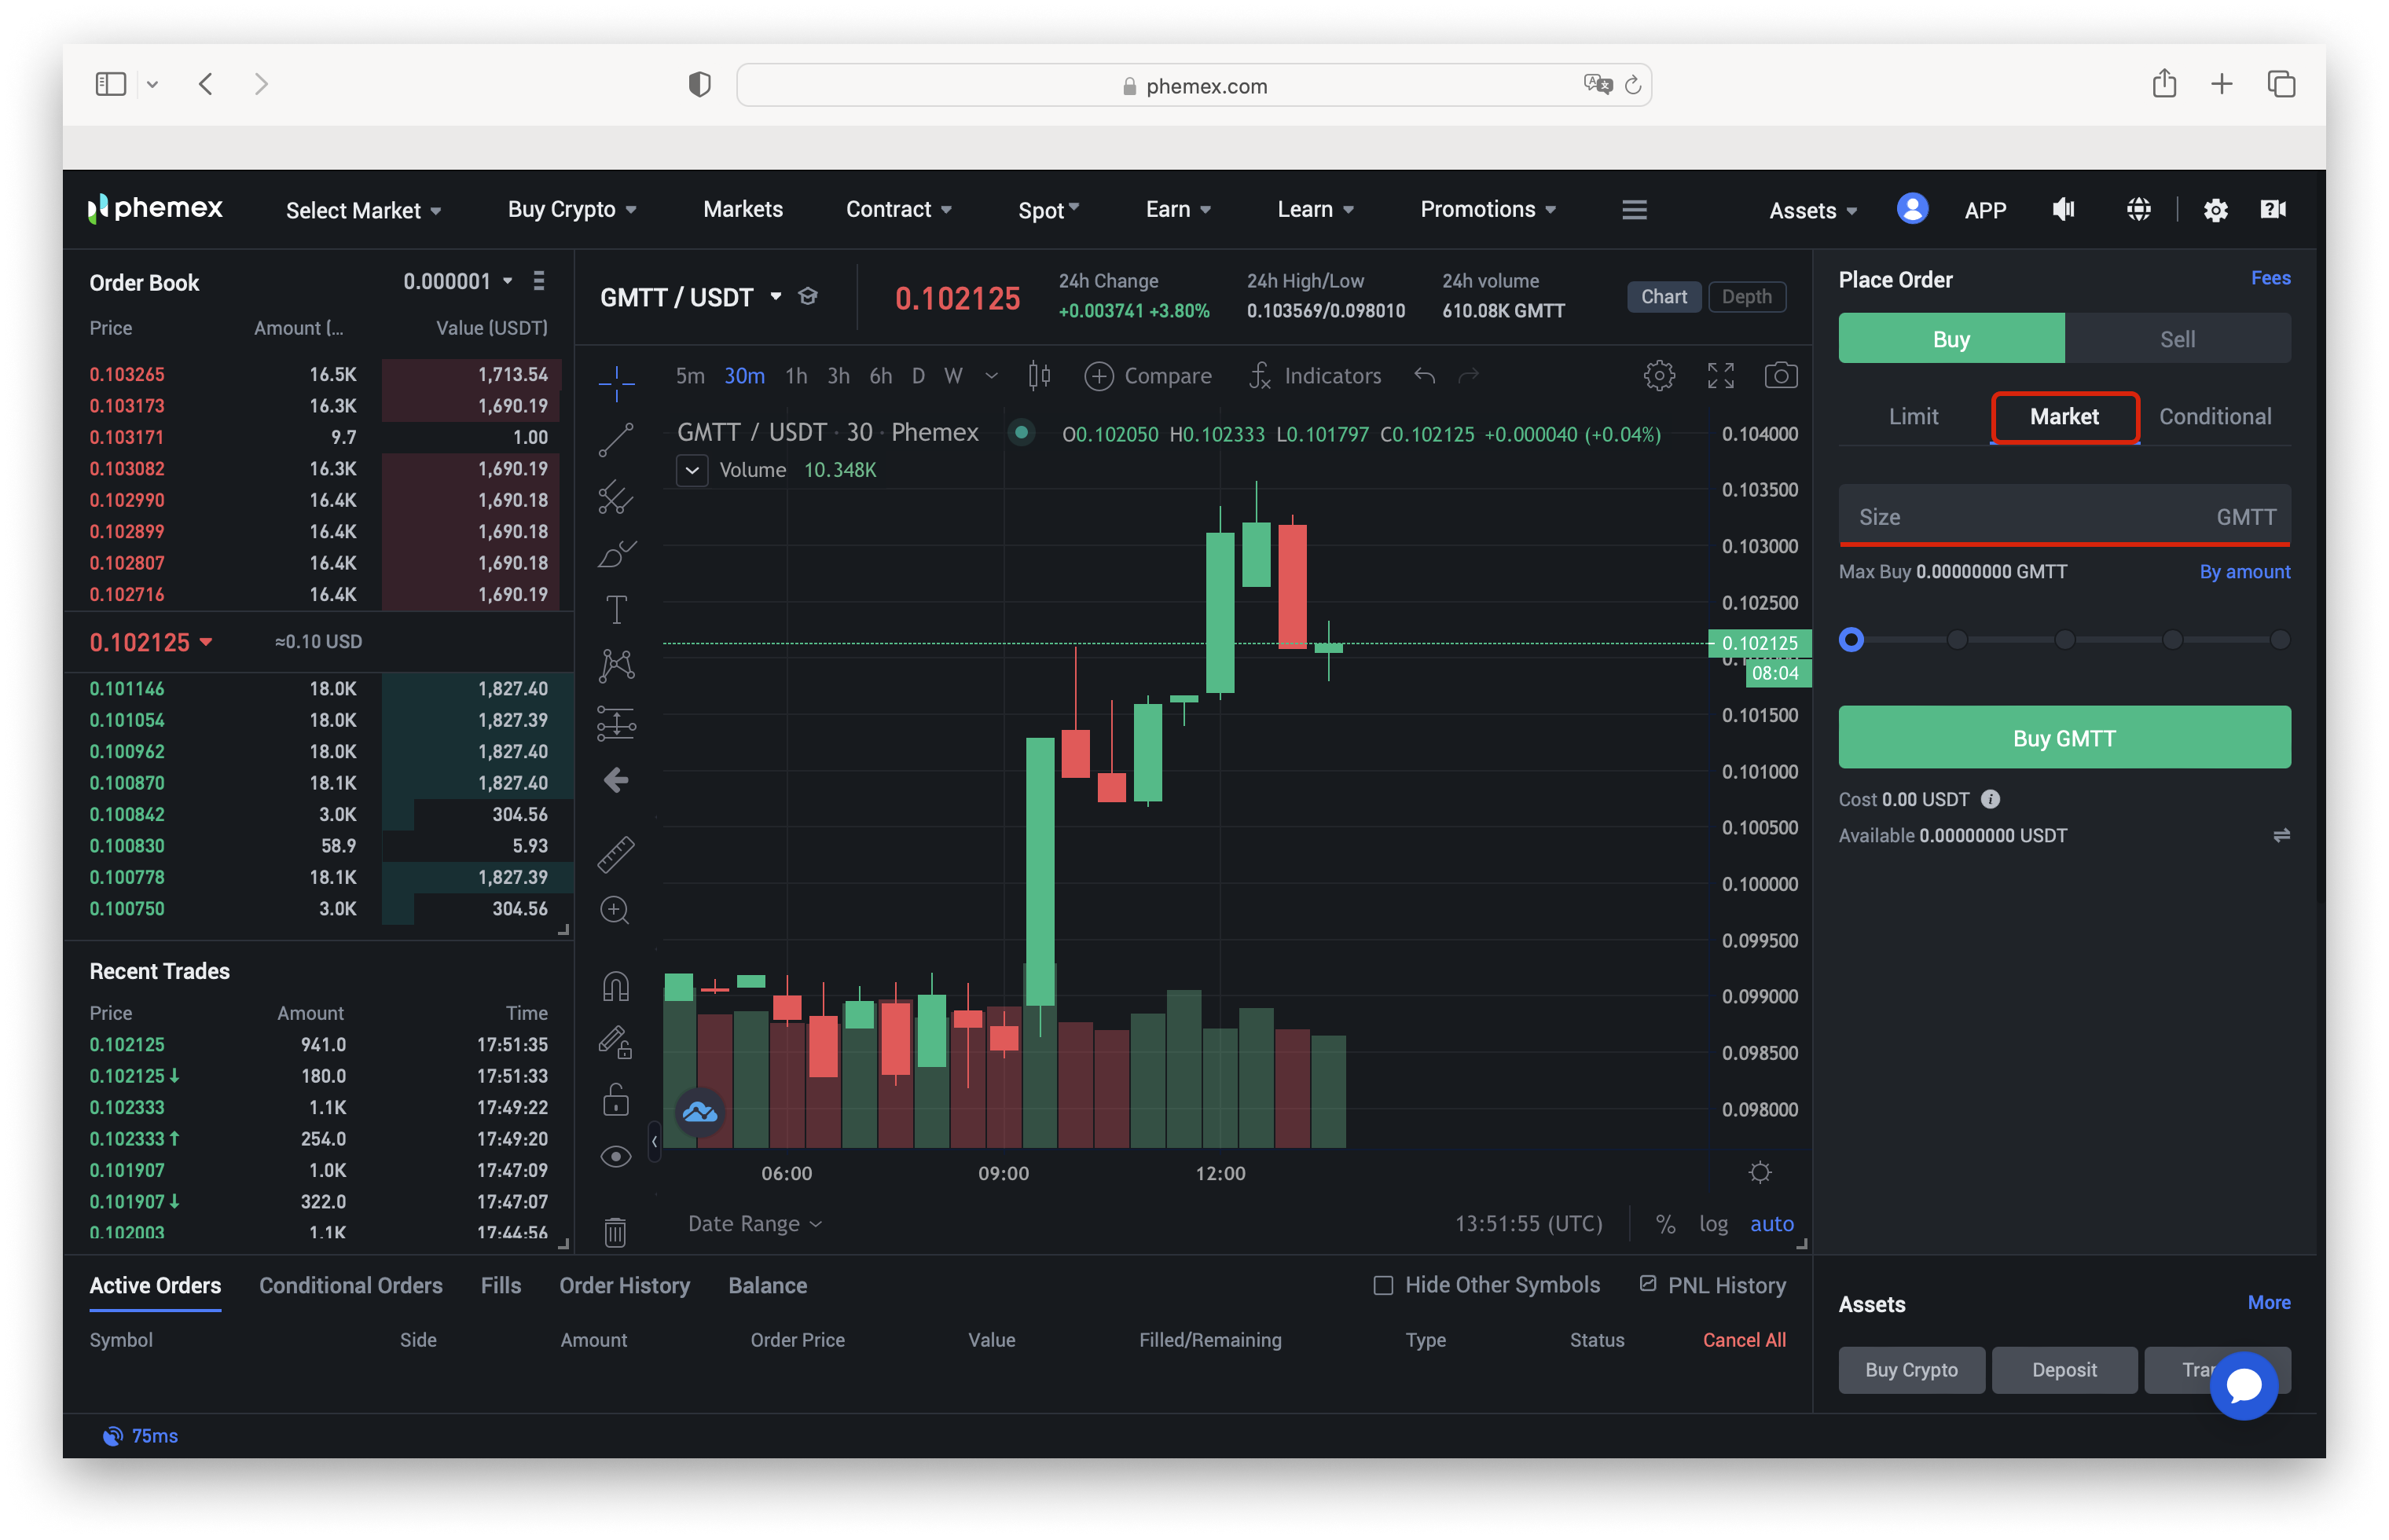Select the trend line drawing tool
This screenshot has height=1540, width=2389.
pos(616,440)
